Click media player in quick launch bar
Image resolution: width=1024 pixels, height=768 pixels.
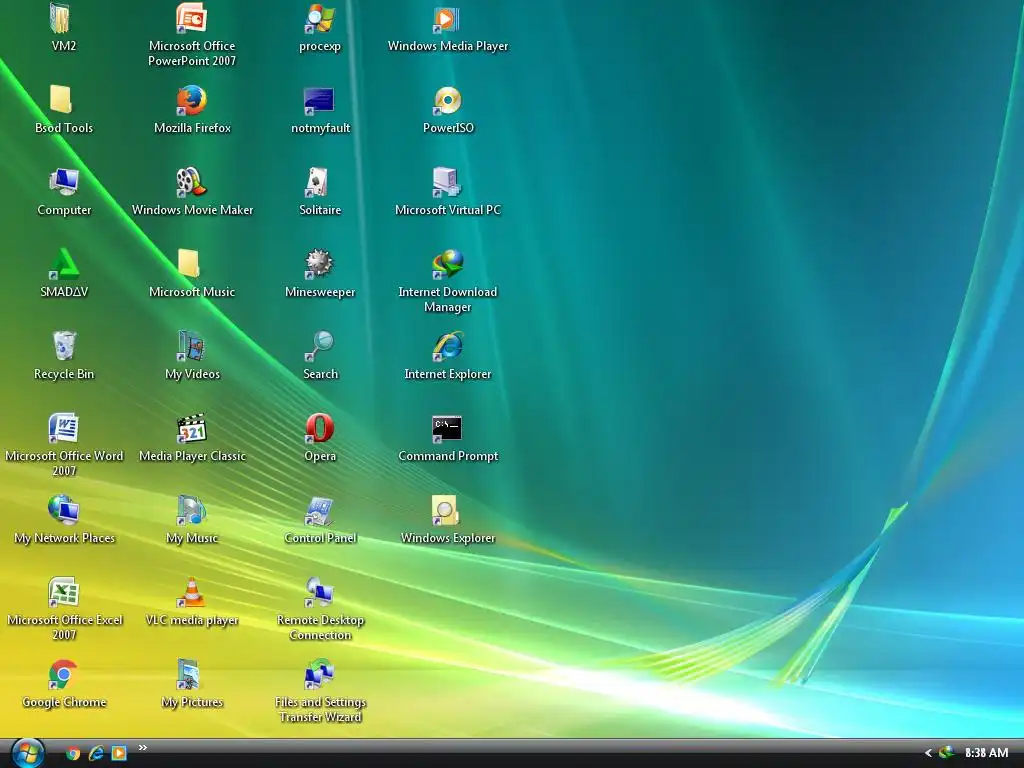pyautogui.click(x=119, y=754)
